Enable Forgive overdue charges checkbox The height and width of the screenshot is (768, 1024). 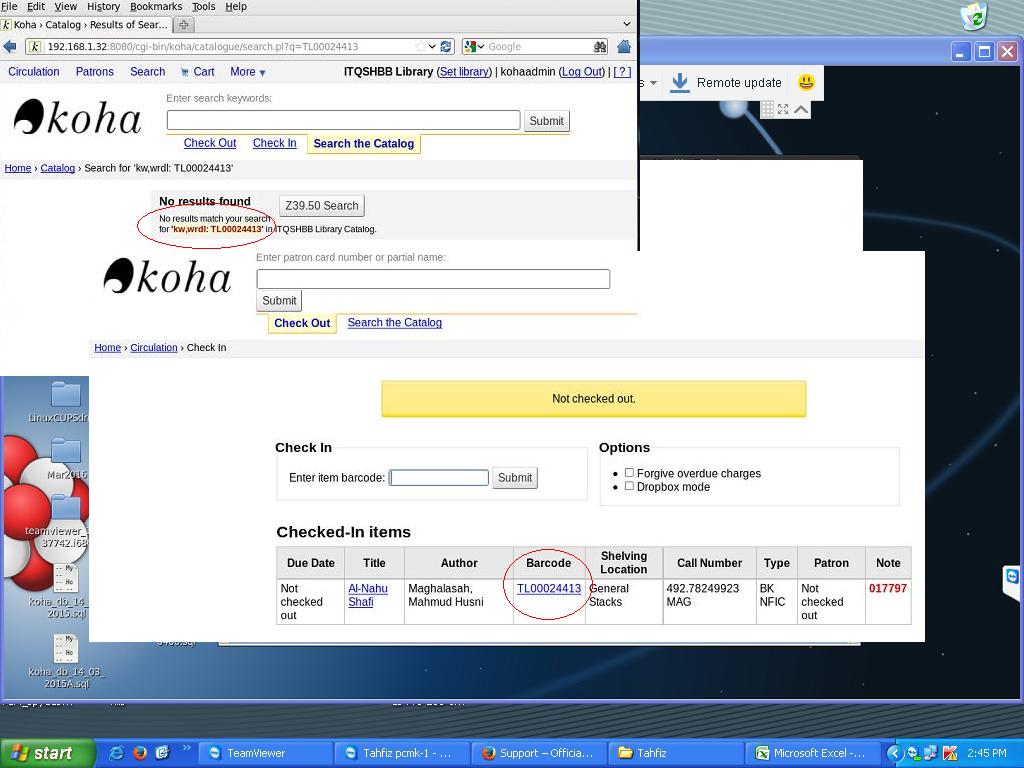pyautogui.click(x=629, y=473)
